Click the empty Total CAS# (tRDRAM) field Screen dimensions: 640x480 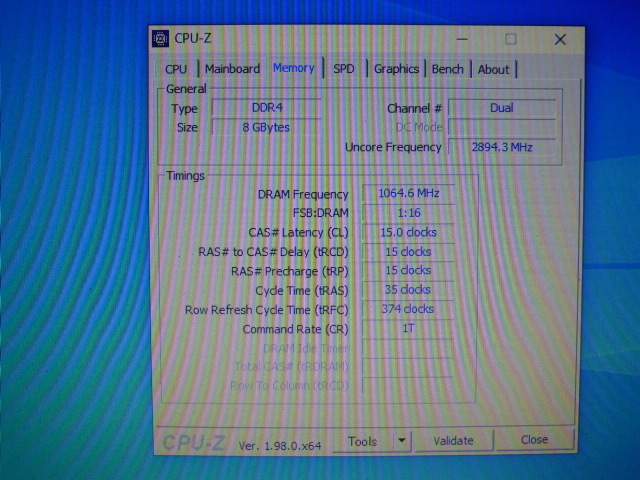[408, 367]
